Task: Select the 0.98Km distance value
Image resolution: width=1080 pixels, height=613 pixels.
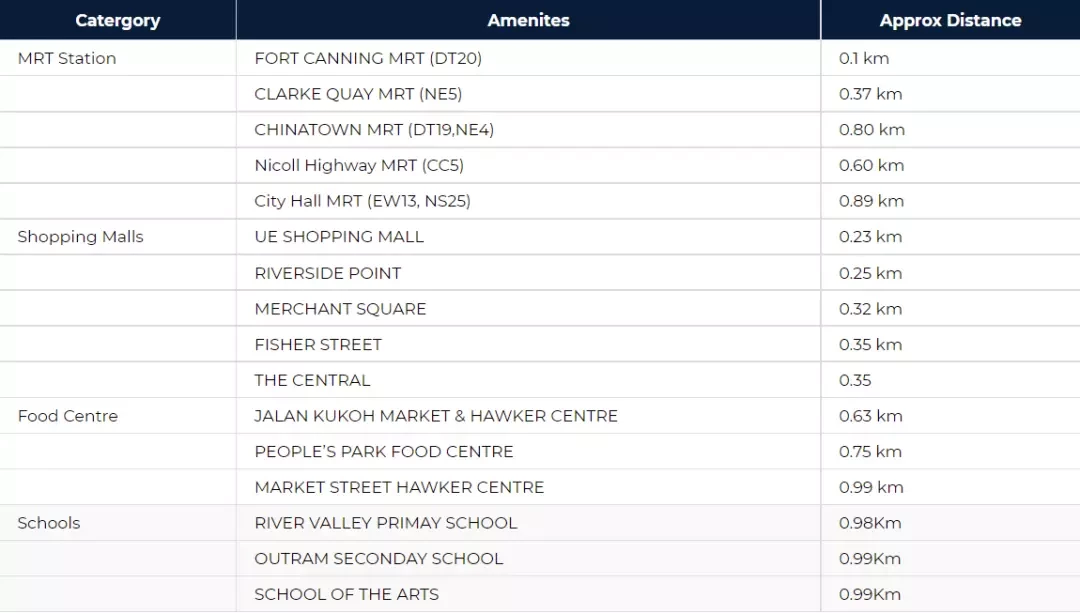Action: 870,523
